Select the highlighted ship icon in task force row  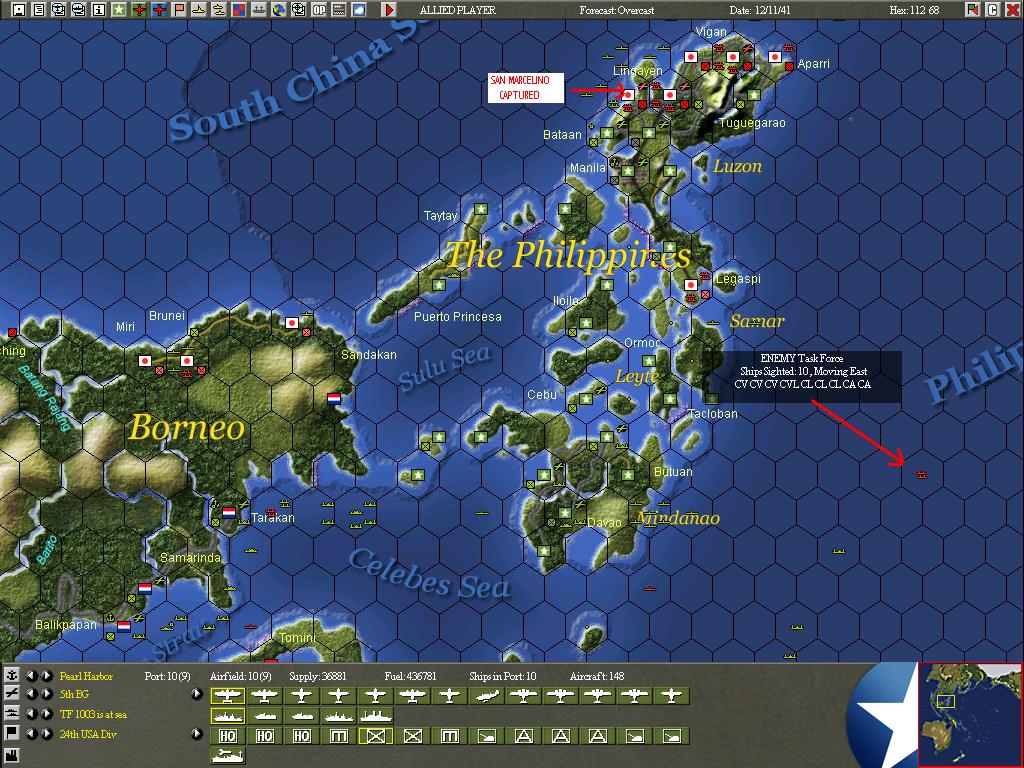[228, 716]
